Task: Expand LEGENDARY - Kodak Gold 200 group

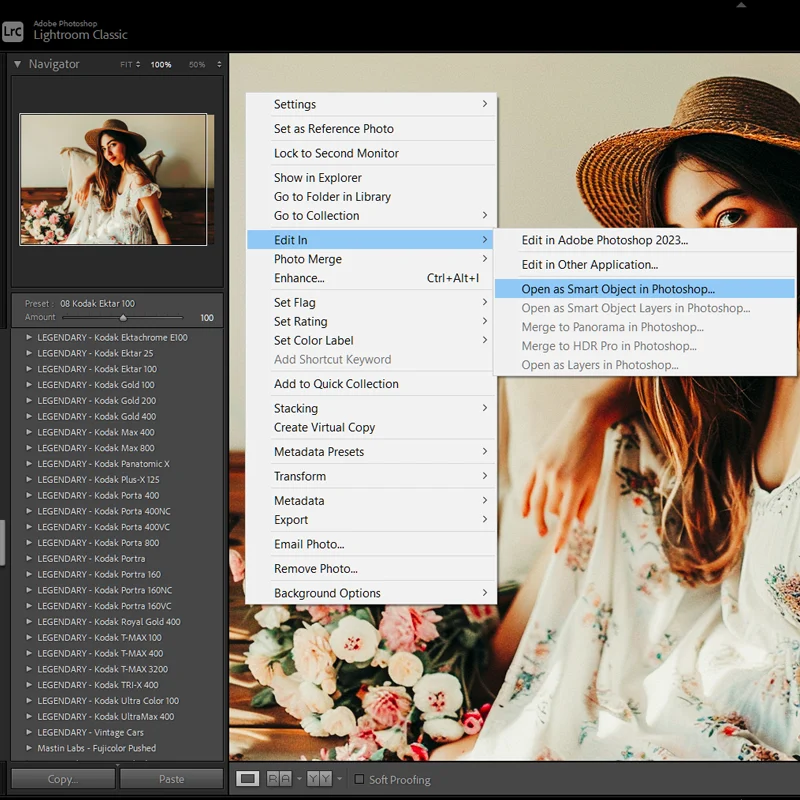Action: 29,401
